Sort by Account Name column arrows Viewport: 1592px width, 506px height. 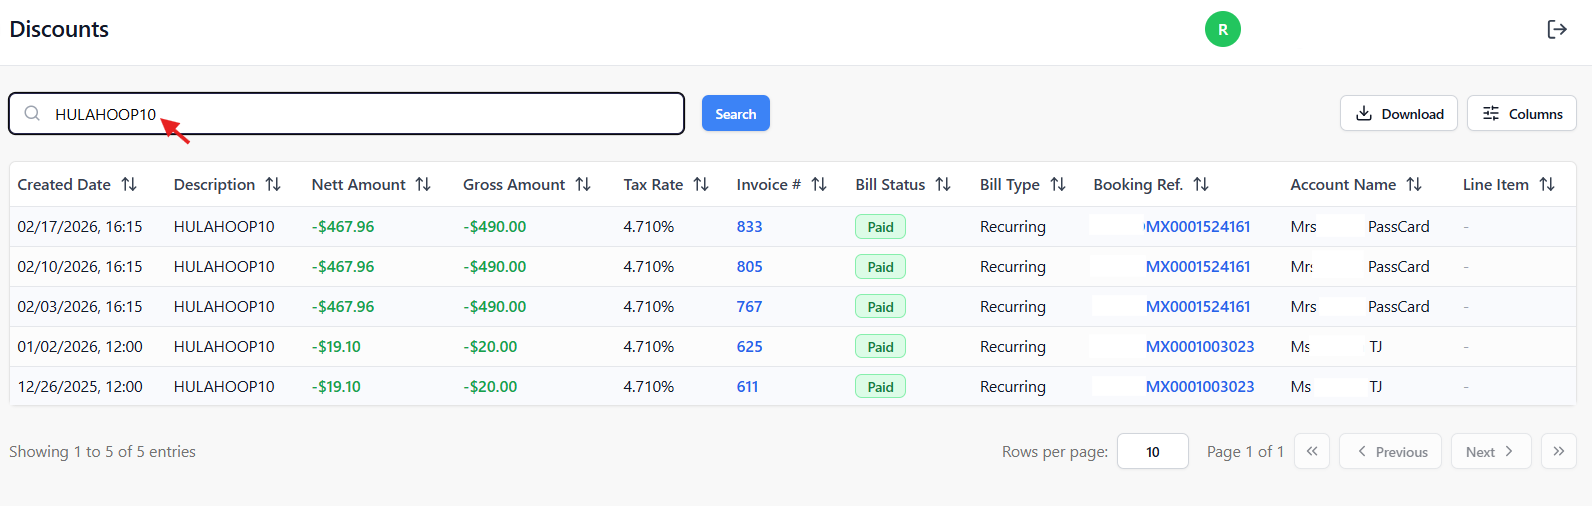click(1414, 184)
